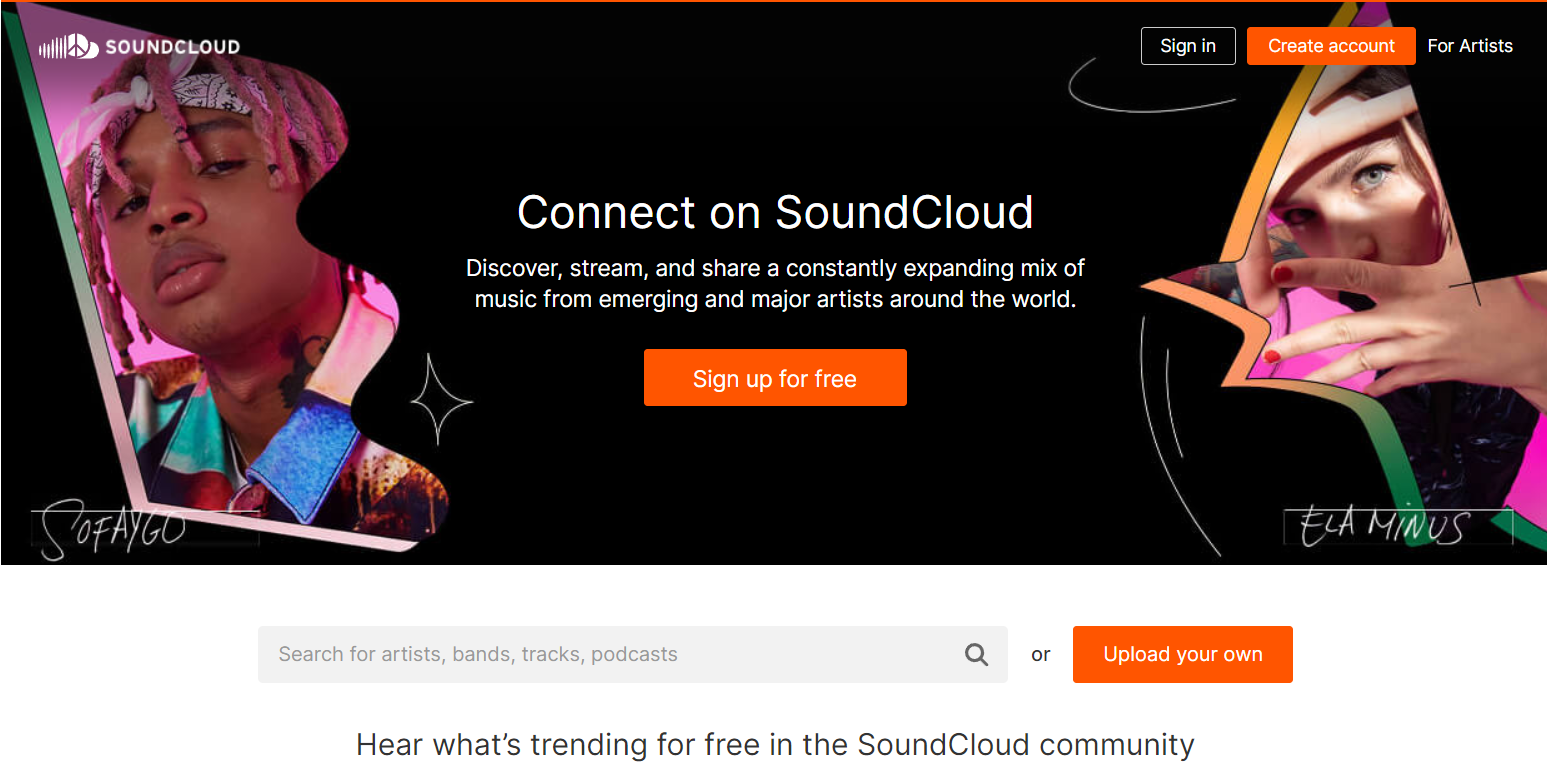Click the magnifying glass search icon
This screenshot has height=773, width=1547.
[976, 655]
